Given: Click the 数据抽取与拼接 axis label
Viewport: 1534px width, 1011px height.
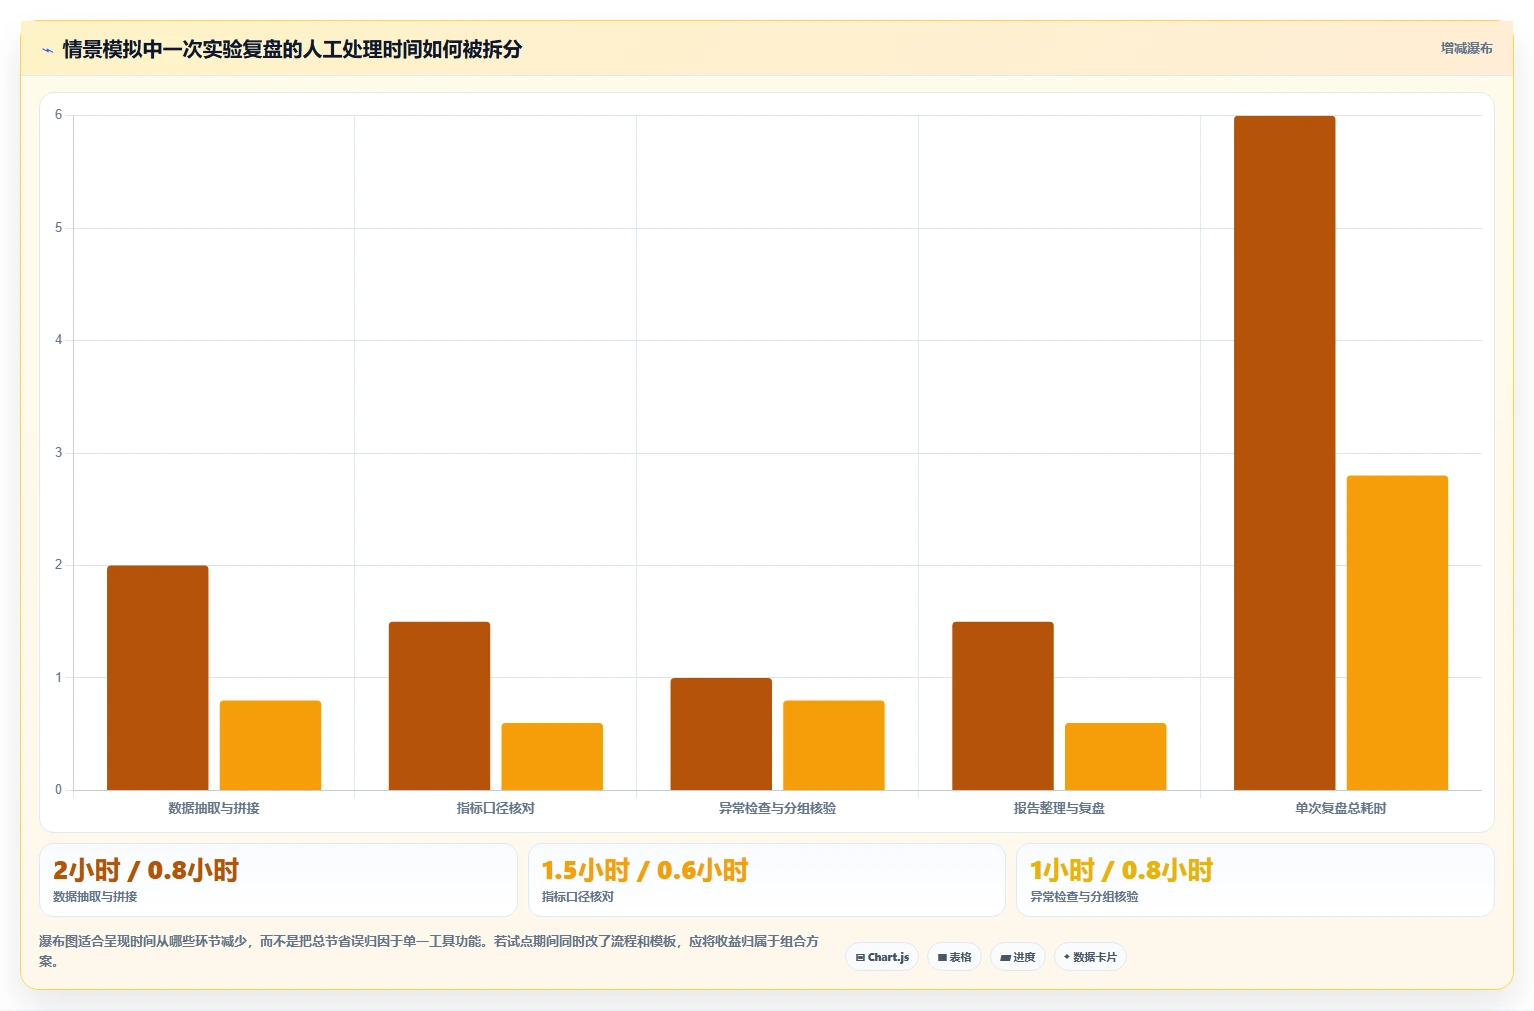Looking at the screenshot, I should pyautogui.click(x=214, y=808).
